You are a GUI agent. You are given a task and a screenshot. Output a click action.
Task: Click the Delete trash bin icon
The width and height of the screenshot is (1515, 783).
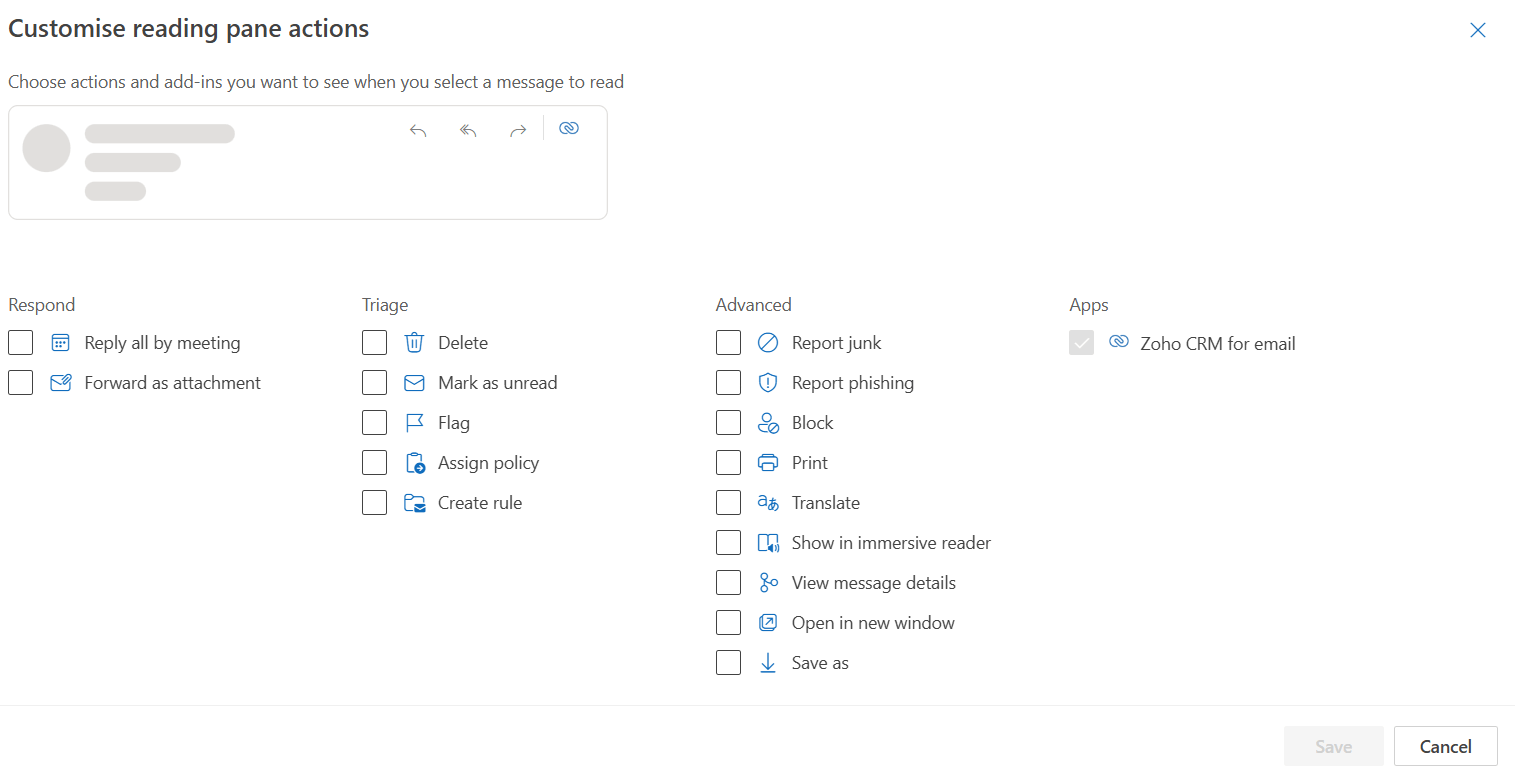point(414,343)
